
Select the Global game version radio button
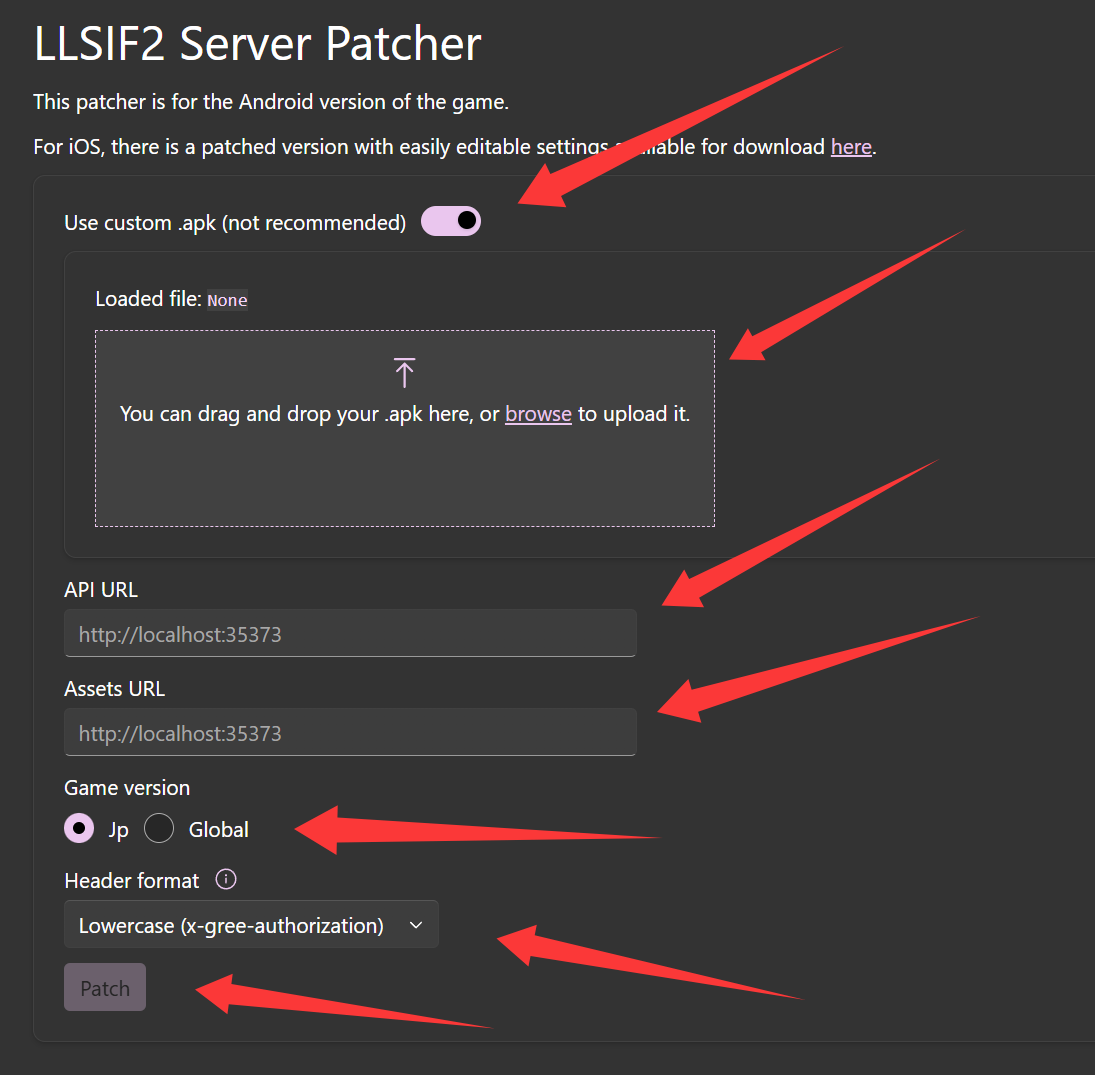(x=159, y=829)
